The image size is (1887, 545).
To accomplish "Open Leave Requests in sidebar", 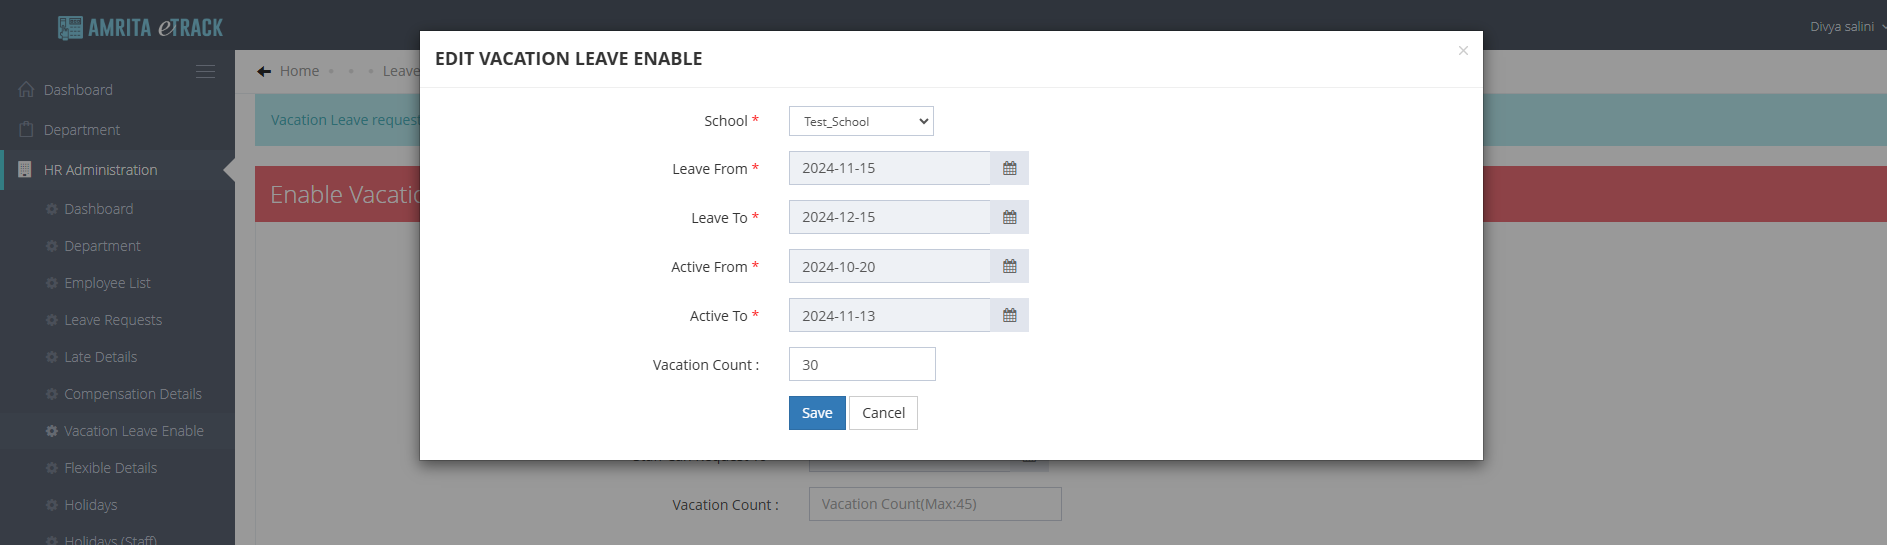I will click(112, 320).
